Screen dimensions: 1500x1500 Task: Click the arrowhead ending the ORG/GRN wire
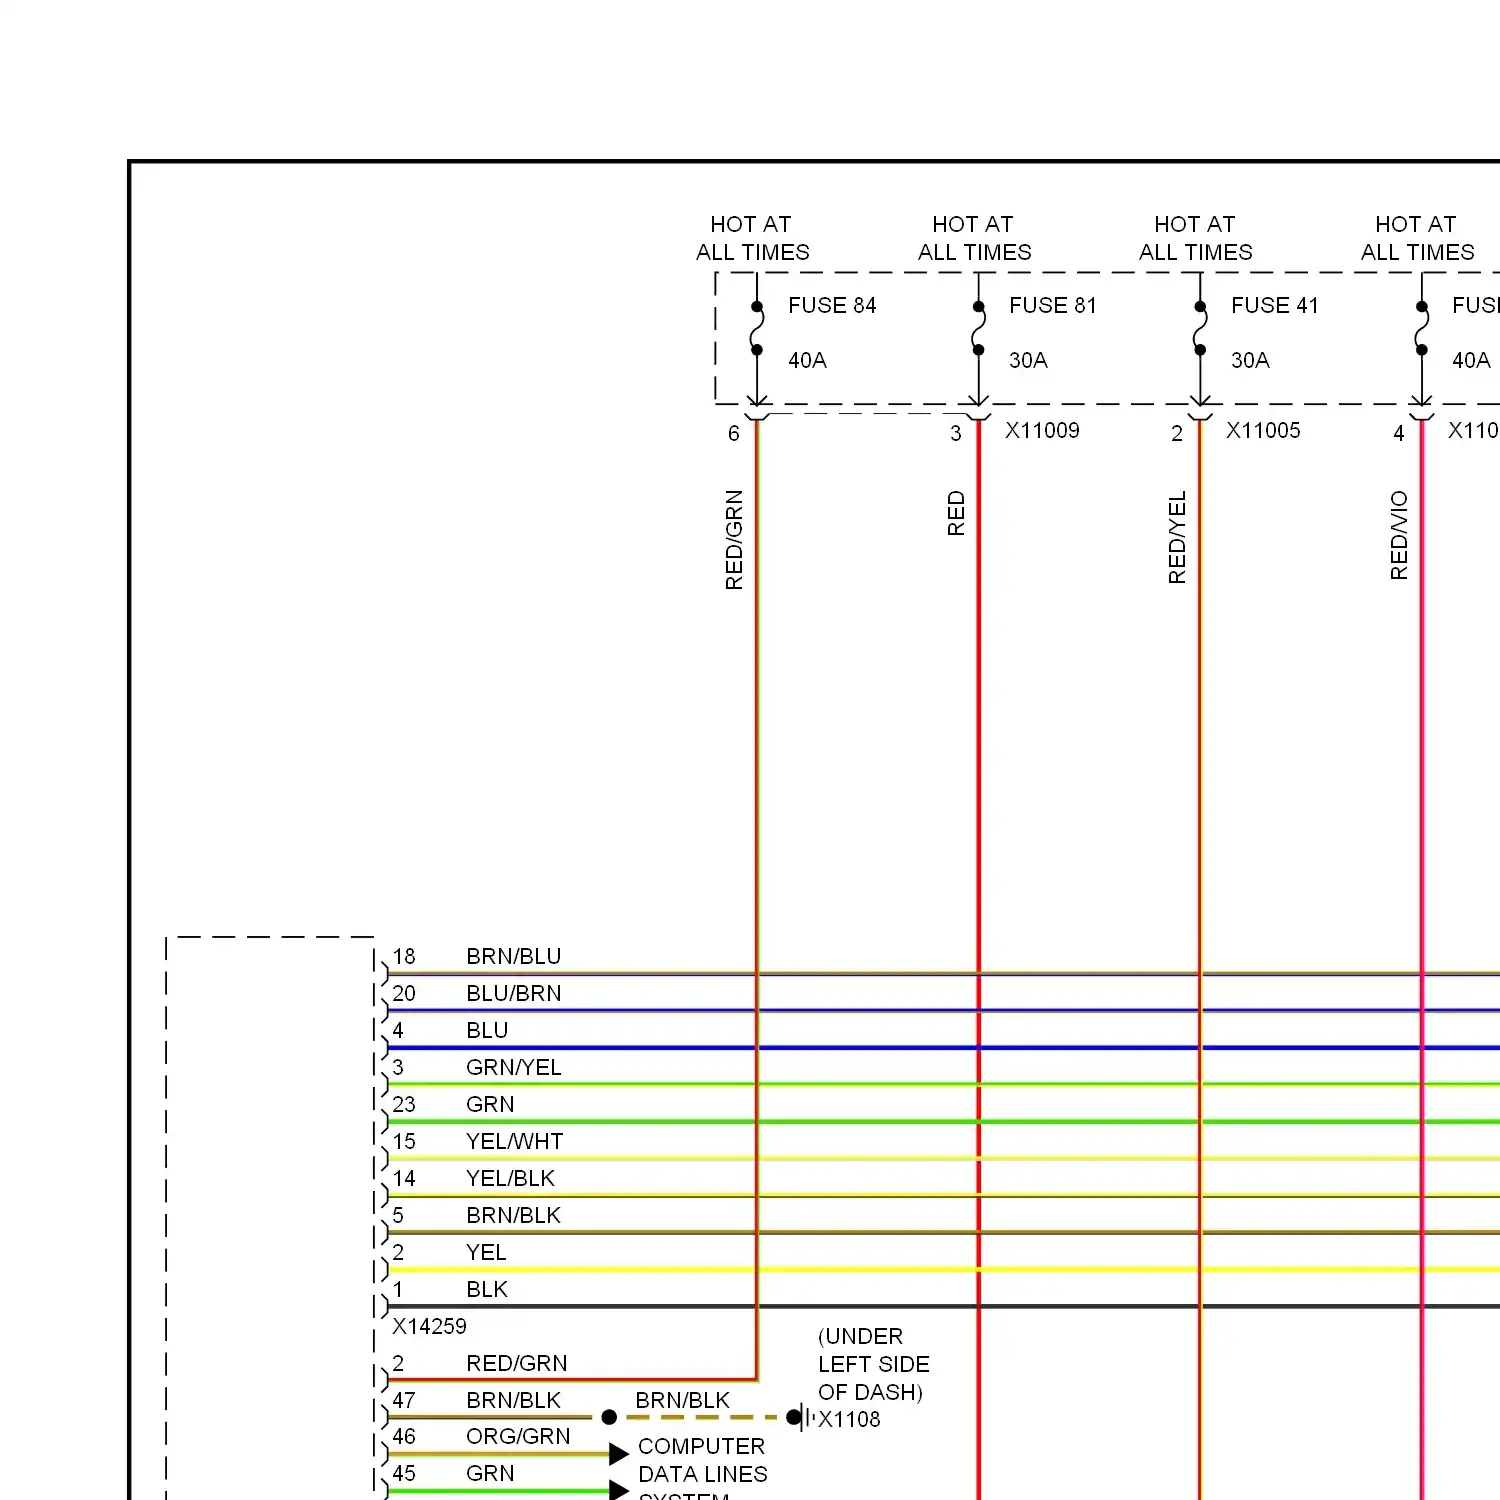pyautogui.click(x=619, y=1453)
